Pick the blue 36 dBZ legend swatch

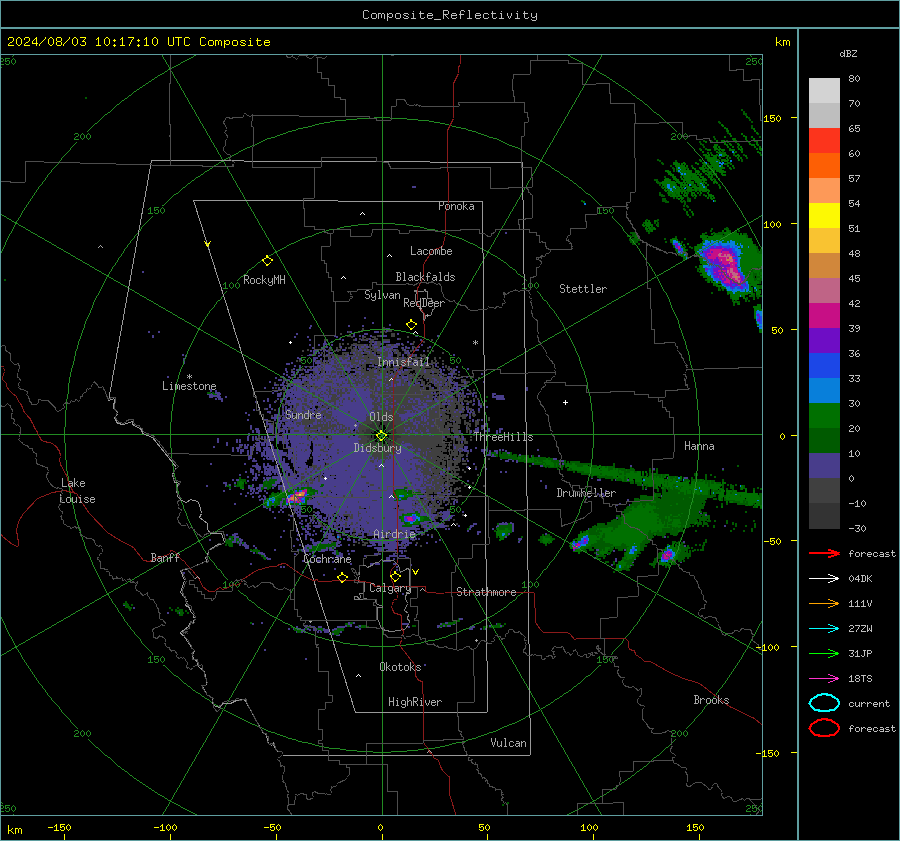tap(824, 366)
